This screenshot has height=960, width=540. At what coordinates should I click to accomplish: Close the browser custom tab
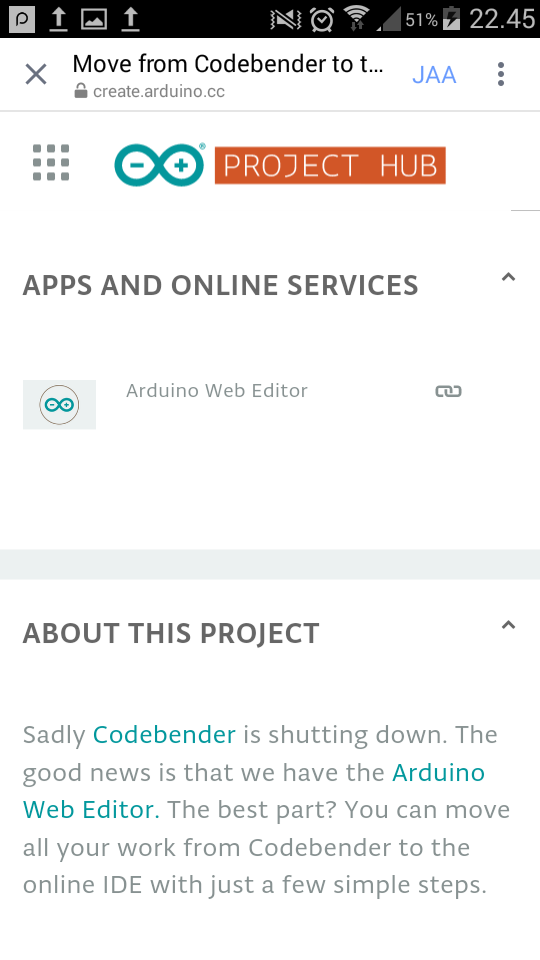36,75
